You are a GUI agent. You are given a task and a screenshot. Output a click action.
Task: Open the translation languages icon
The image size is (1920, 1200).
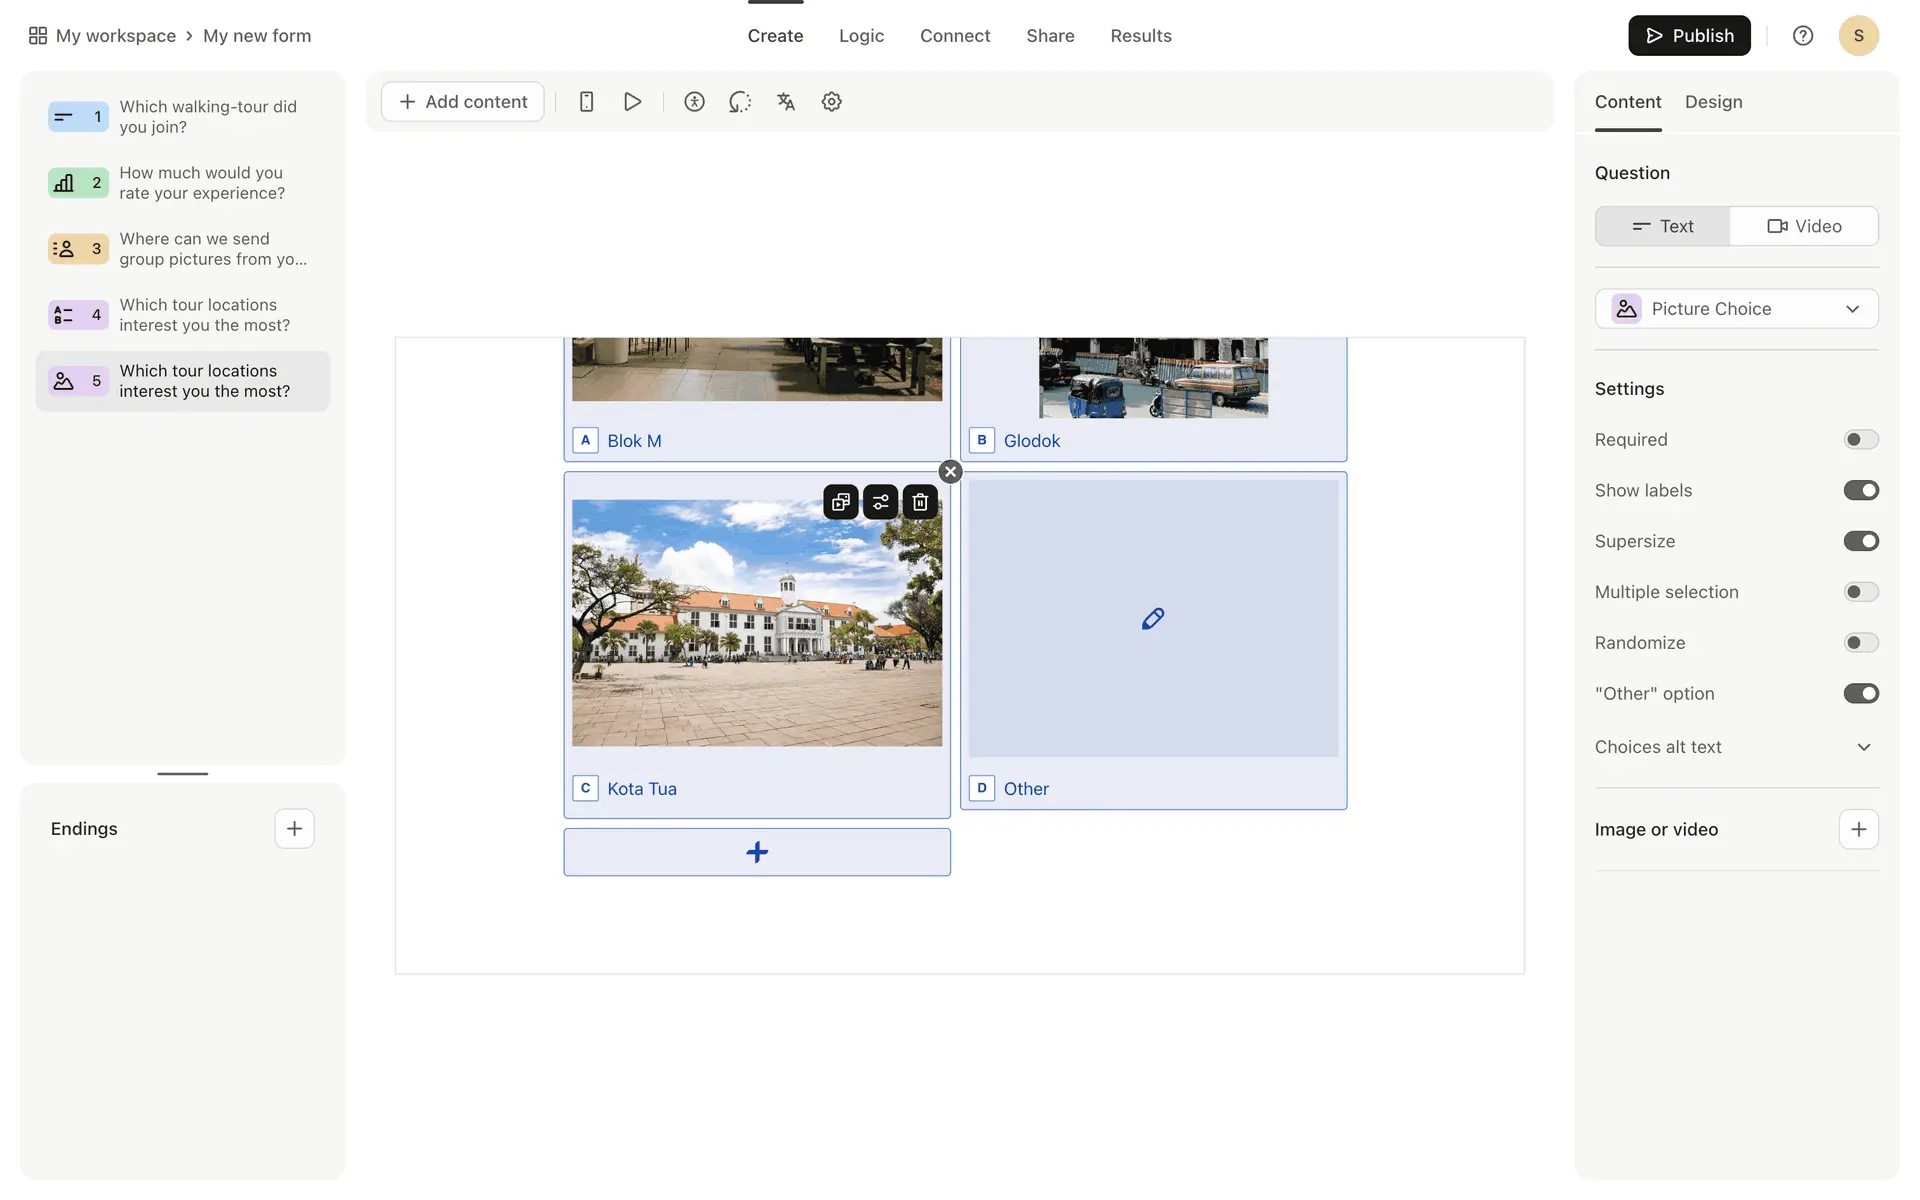tap(786, 102)
